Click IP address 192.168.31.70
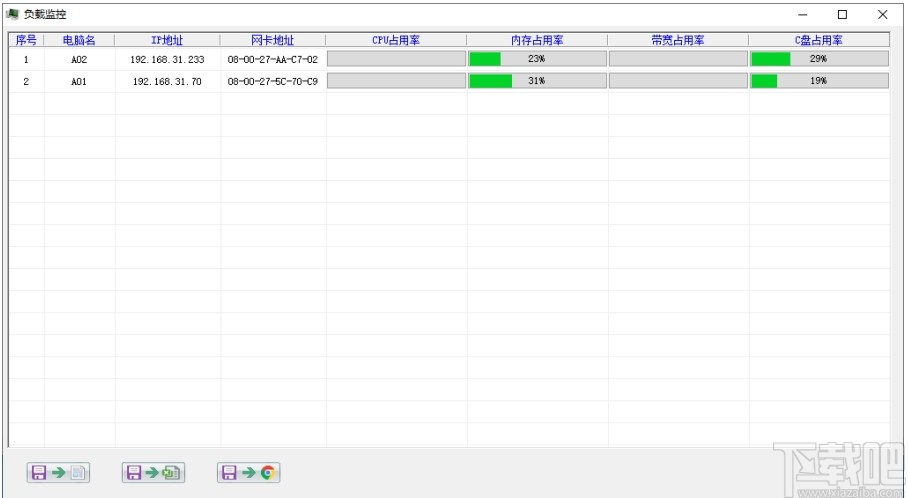The width and height of the screenshot is (908, 498). click(167, 81)
